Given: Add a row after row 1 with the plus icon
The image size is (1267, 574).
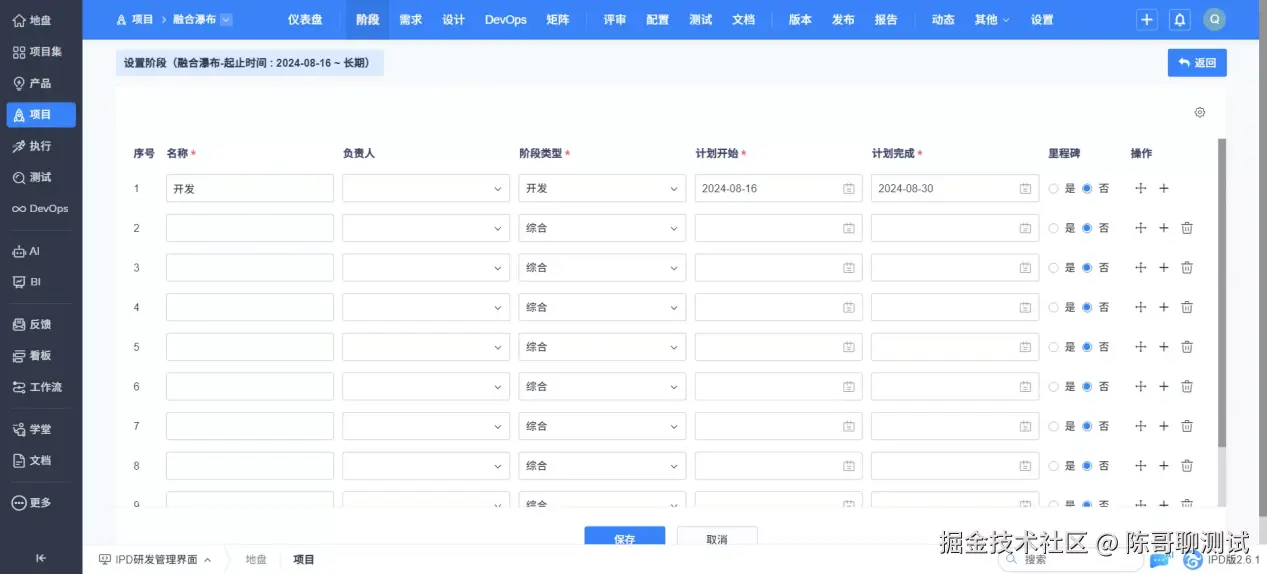Looking at the screenshot, I should coord(1164,188).
